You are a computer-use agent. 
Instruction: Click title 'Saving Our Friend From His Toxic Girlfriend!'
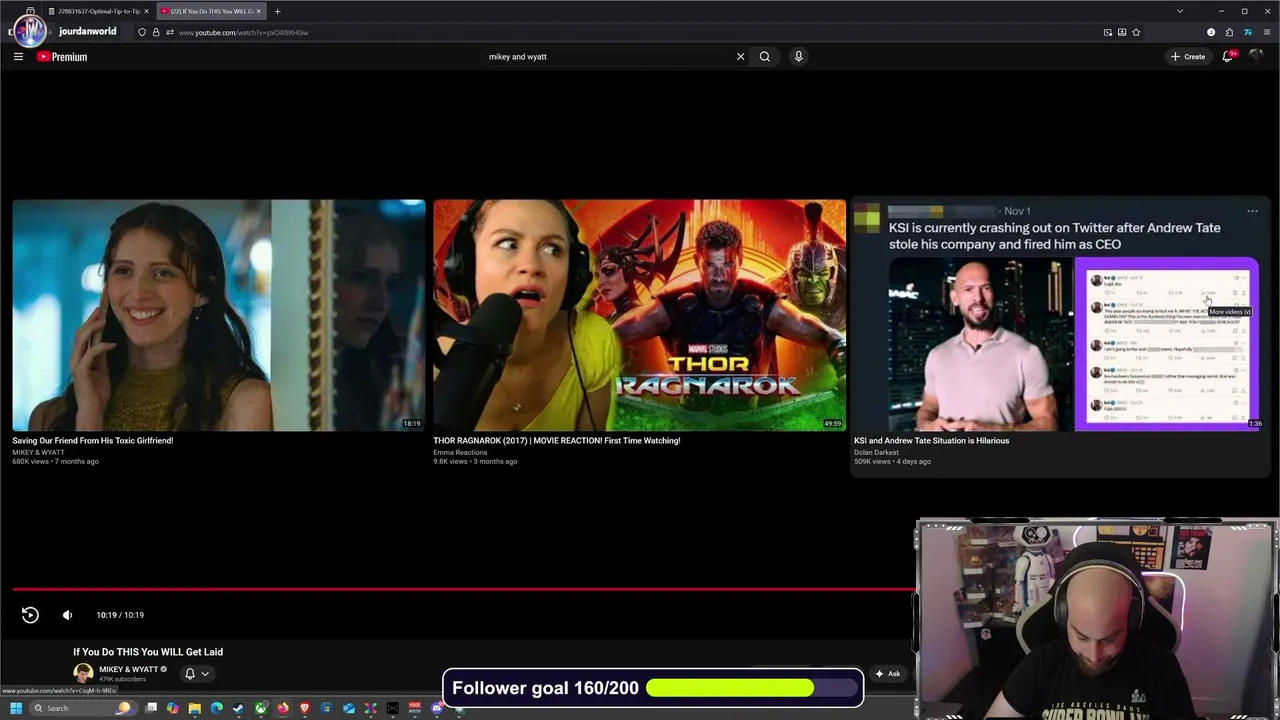point(93,440)
